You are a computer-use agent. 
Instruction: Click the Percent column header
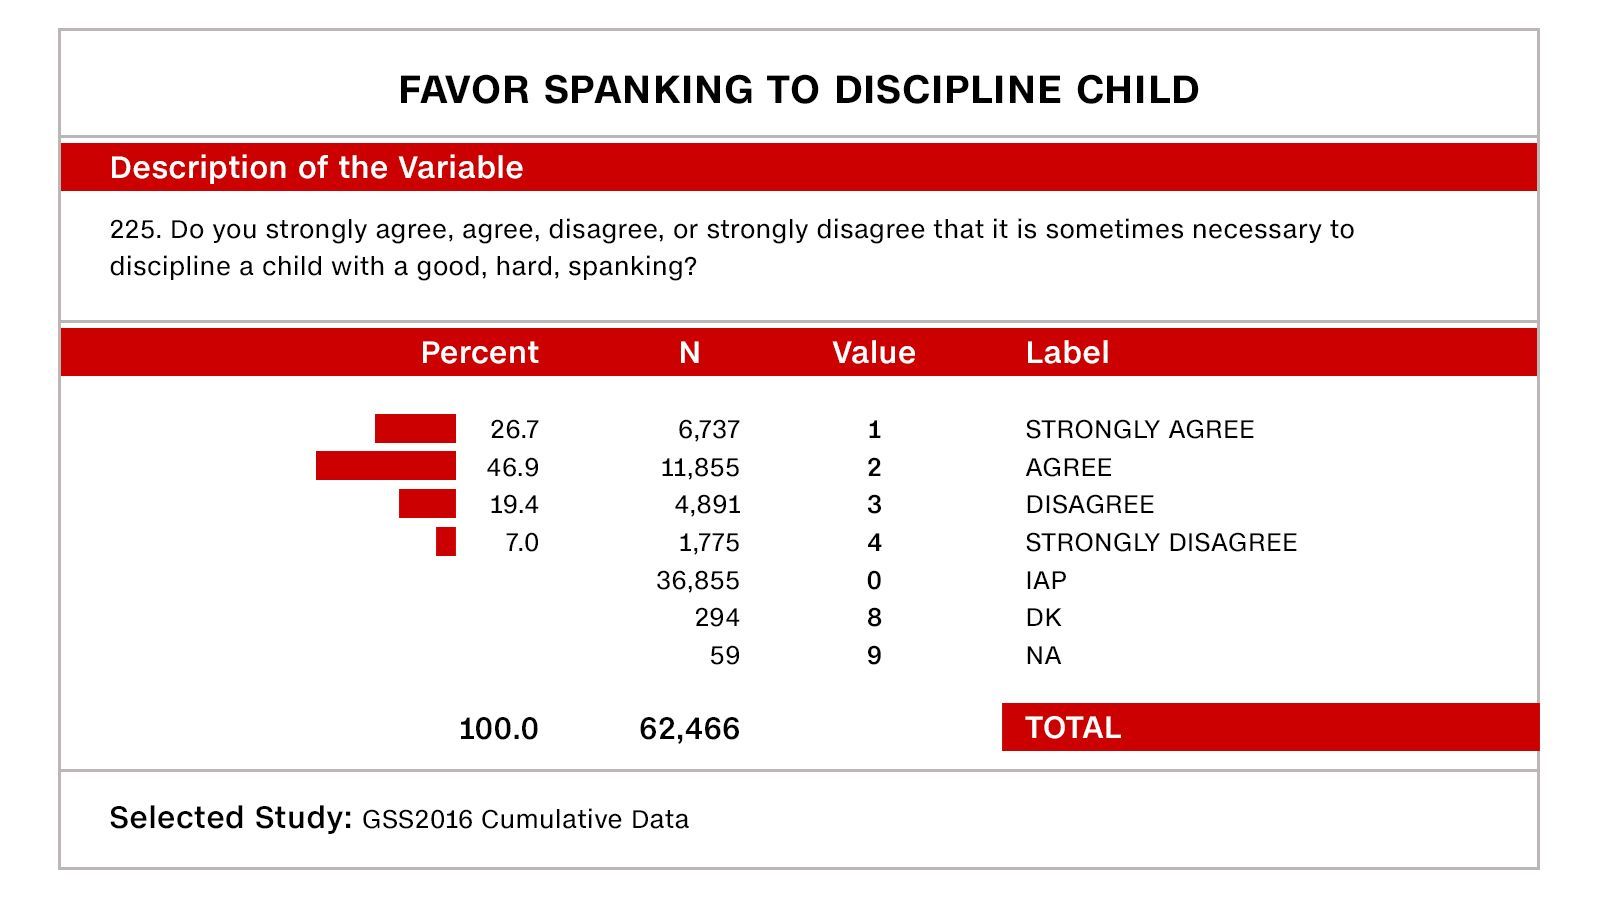[x=479, y=352]
